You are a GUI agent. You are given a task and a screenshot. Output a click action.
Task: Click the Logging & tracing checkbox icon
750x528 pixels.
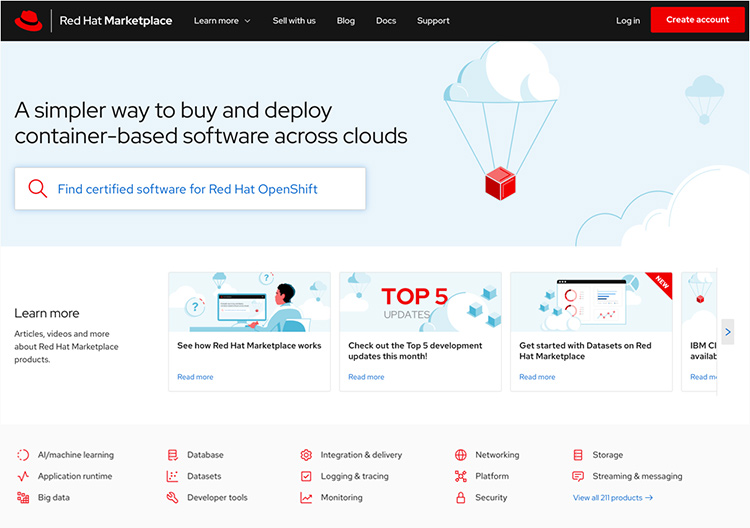point(306,476)
